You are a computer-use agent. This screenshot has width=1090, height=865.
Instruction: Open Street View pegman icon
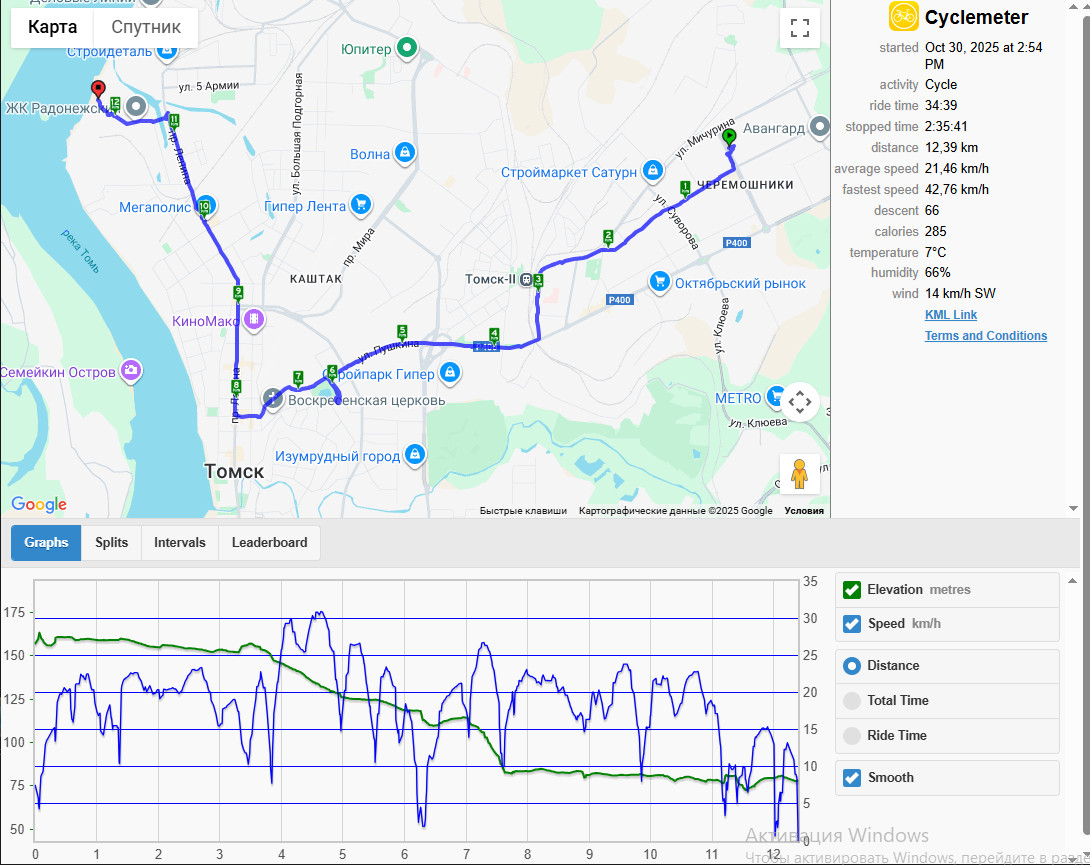click(799, 474)
